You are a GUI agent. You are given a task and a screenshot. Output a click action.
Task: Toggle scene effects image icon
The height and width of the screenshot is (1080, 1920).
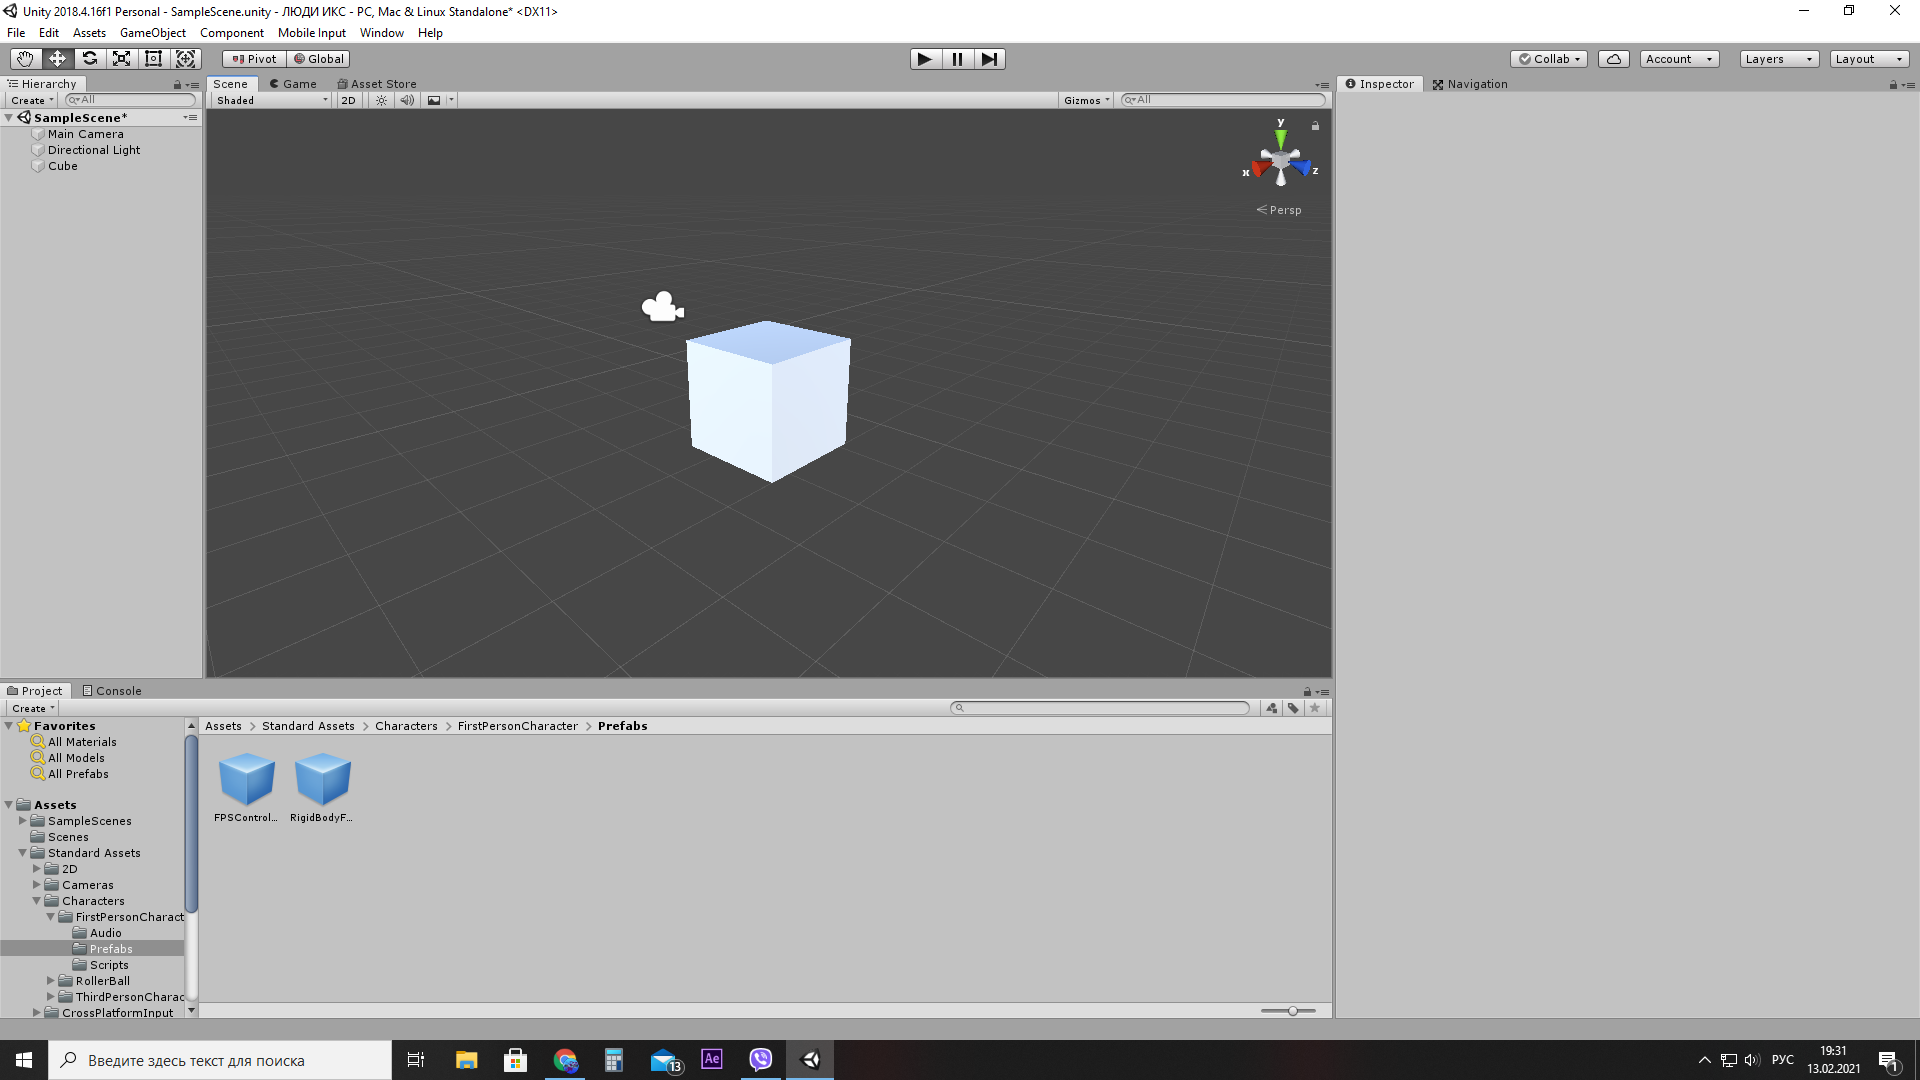click(x=434, y=100)
